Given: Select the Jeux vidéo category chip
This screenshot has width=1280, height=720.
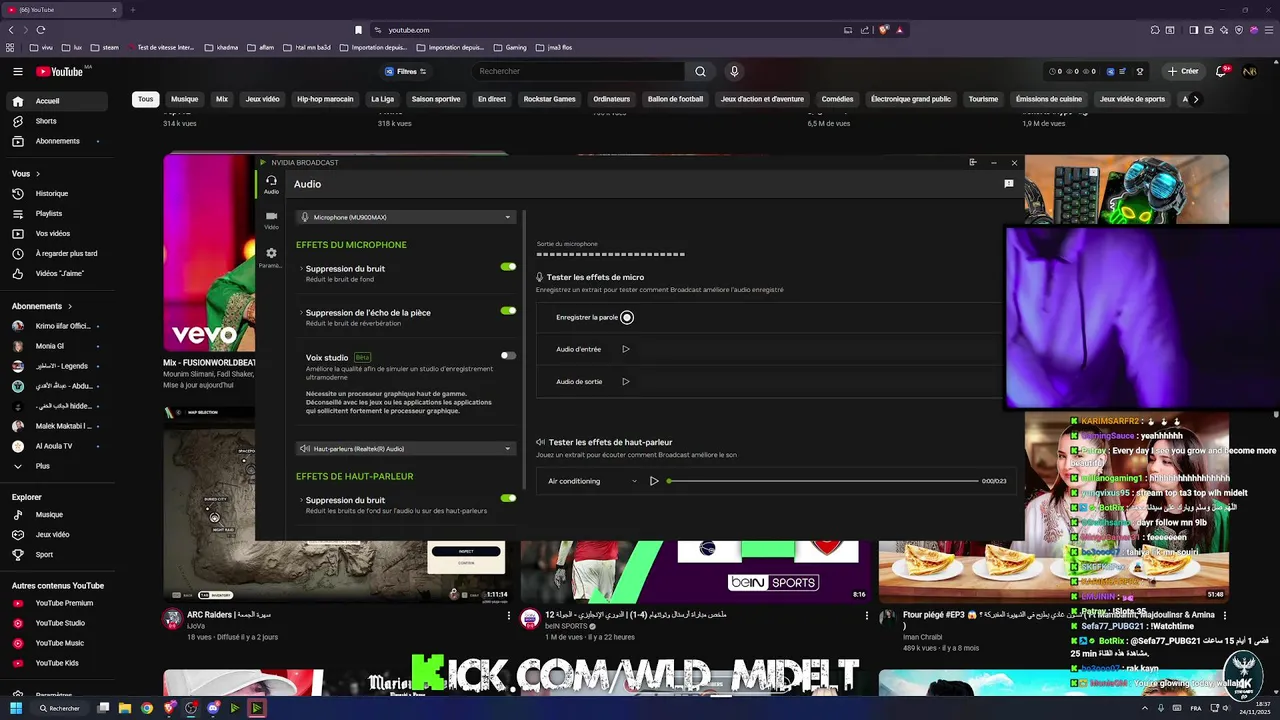Looking at the screenshot, I should (262, 99).
